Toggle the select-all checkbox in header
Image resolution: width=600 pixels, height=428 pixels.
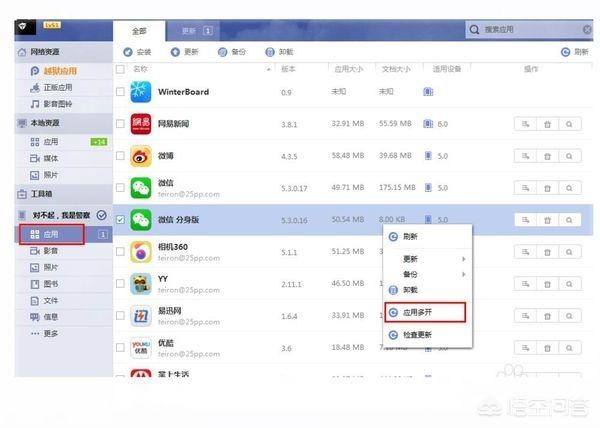pos(120,69)
